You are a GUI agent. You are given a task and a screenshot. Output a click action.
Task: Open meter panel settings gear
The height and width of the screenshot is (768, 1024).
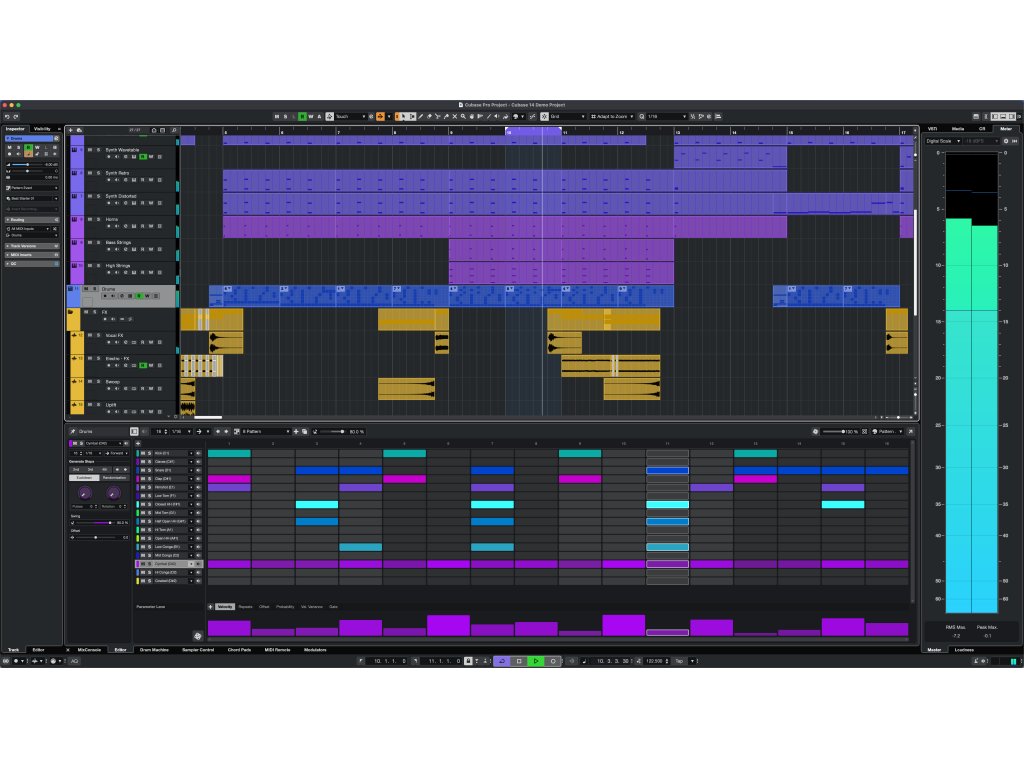point(1006,141)
